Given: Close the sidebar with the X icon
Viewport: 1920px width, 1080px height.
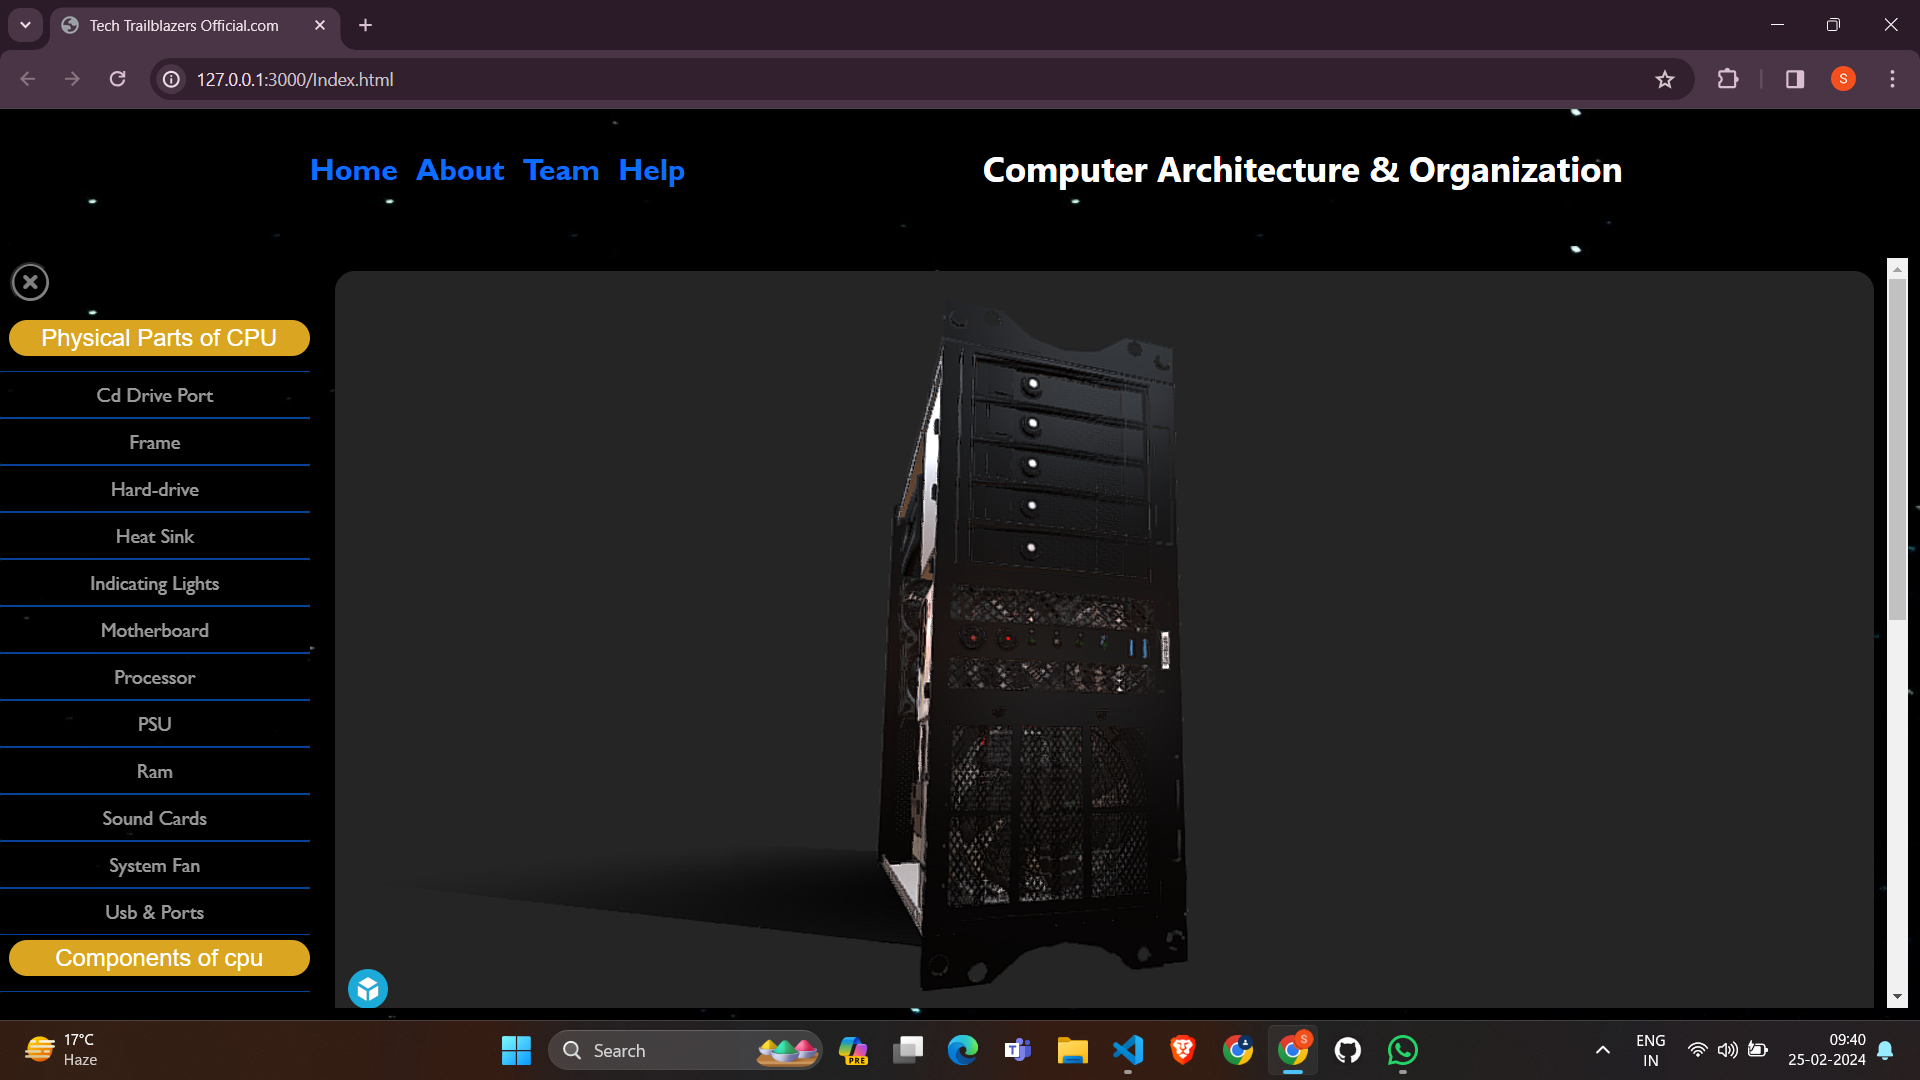Looking at the screenshot, I should (x=30, y=282).
